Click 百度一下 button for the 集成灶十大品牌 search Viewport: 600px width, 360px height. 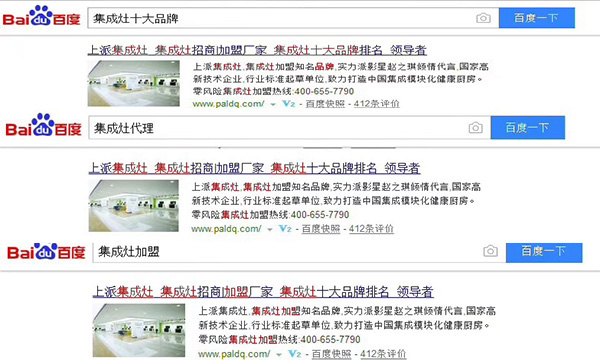[536, 18]
